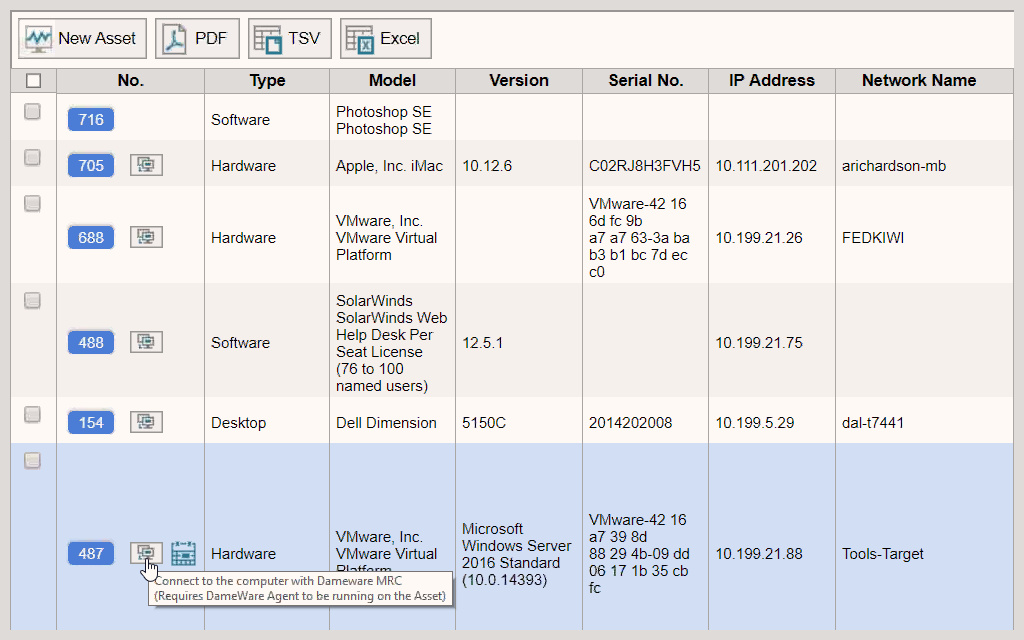The image size is (1024, 640).
Task: Click IP address '10.111.201.202'
Action: pos(766,166)
